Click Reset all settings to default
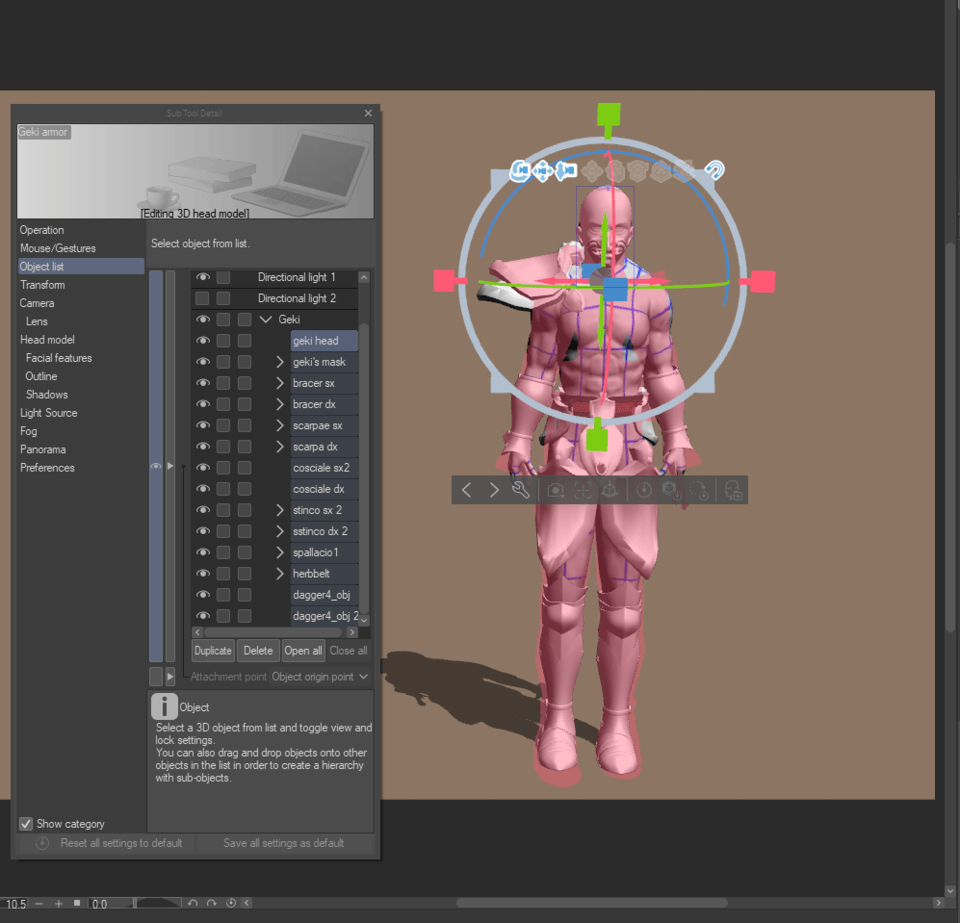Viewport: 960px width, 923px height. [x=109, y=843]
